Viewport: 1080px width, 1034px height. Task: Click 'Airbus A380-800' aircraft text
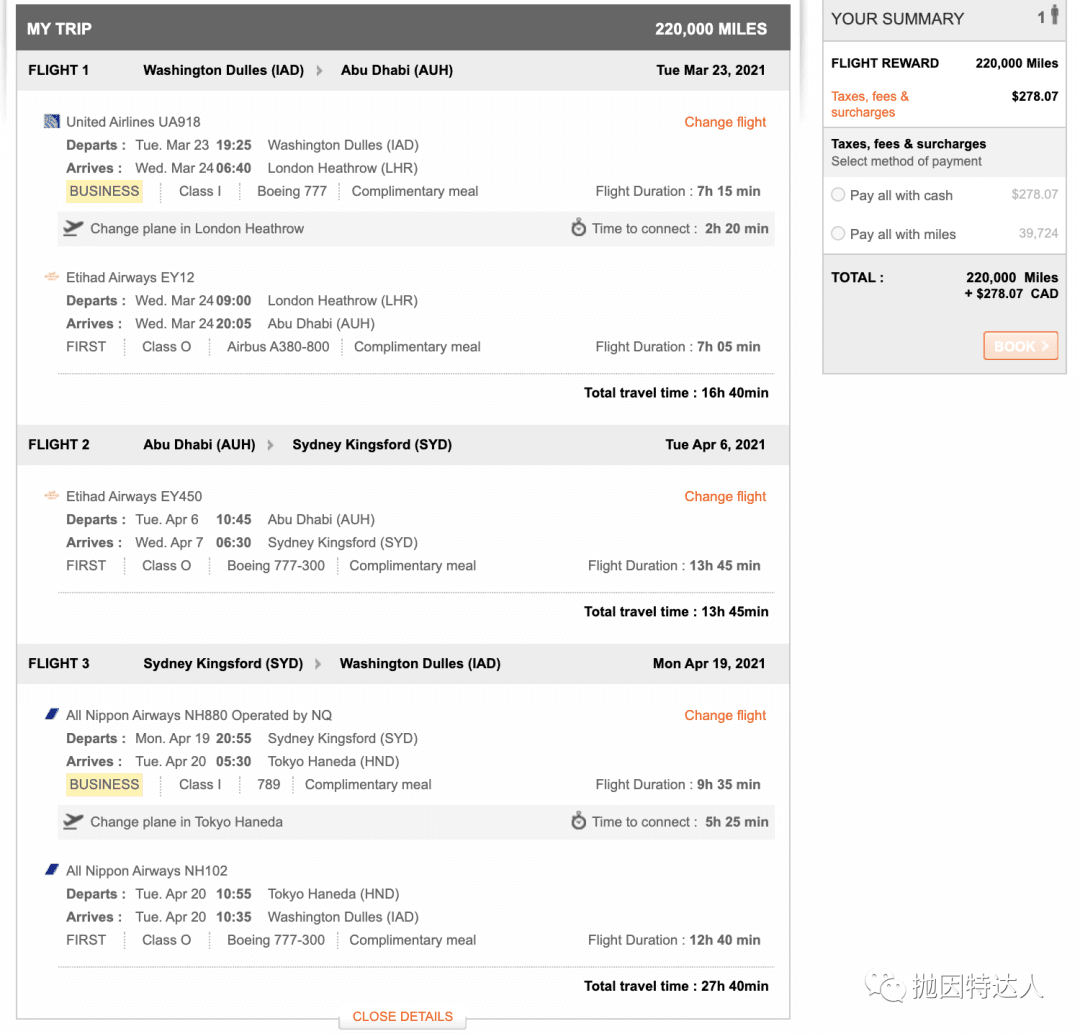pos(278,347)
